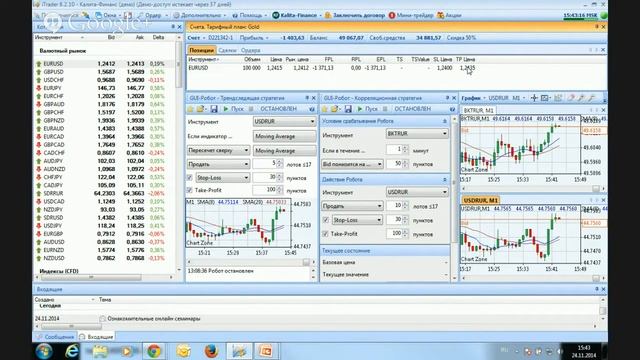The width and height of the screenshot is (640, 360).
Task: Start the correction strategy robot with Пуск
Action: pyautogui.click(x=367, y=109)
